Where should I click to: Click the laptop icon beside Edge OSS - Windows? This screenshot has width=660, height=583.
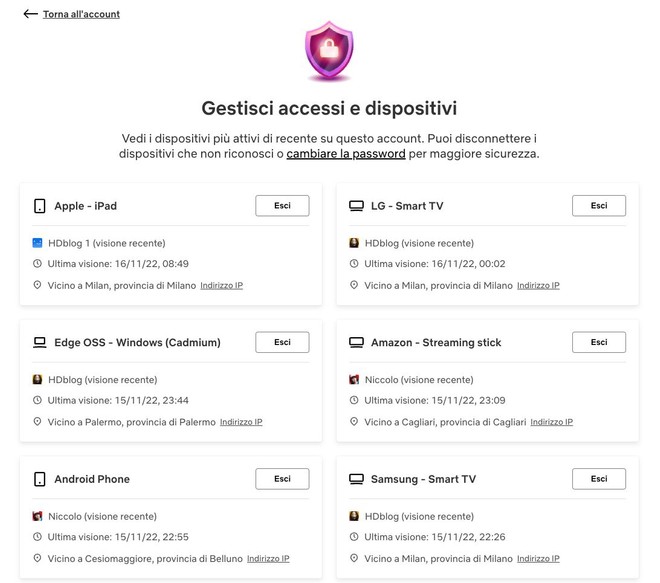coord(40,342)
